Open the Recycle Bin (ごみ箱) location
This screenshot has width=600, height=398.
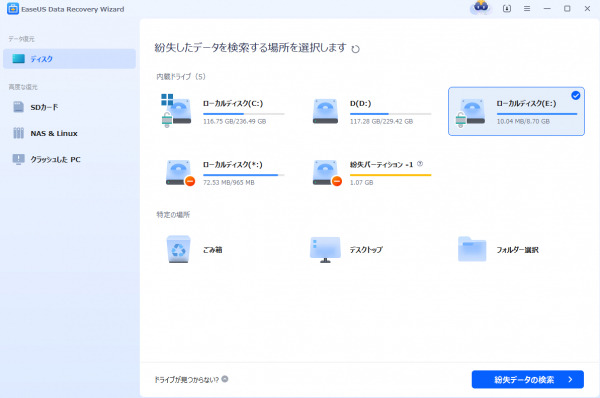[178, 249]
